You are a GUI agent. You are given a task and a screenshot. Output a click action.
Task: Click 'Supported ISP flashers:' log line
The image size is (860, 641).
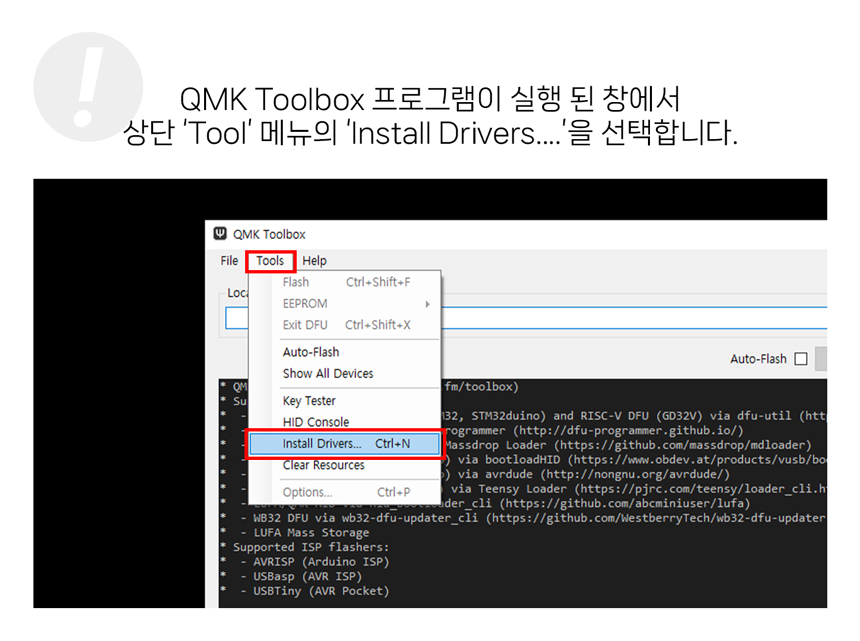311,547
